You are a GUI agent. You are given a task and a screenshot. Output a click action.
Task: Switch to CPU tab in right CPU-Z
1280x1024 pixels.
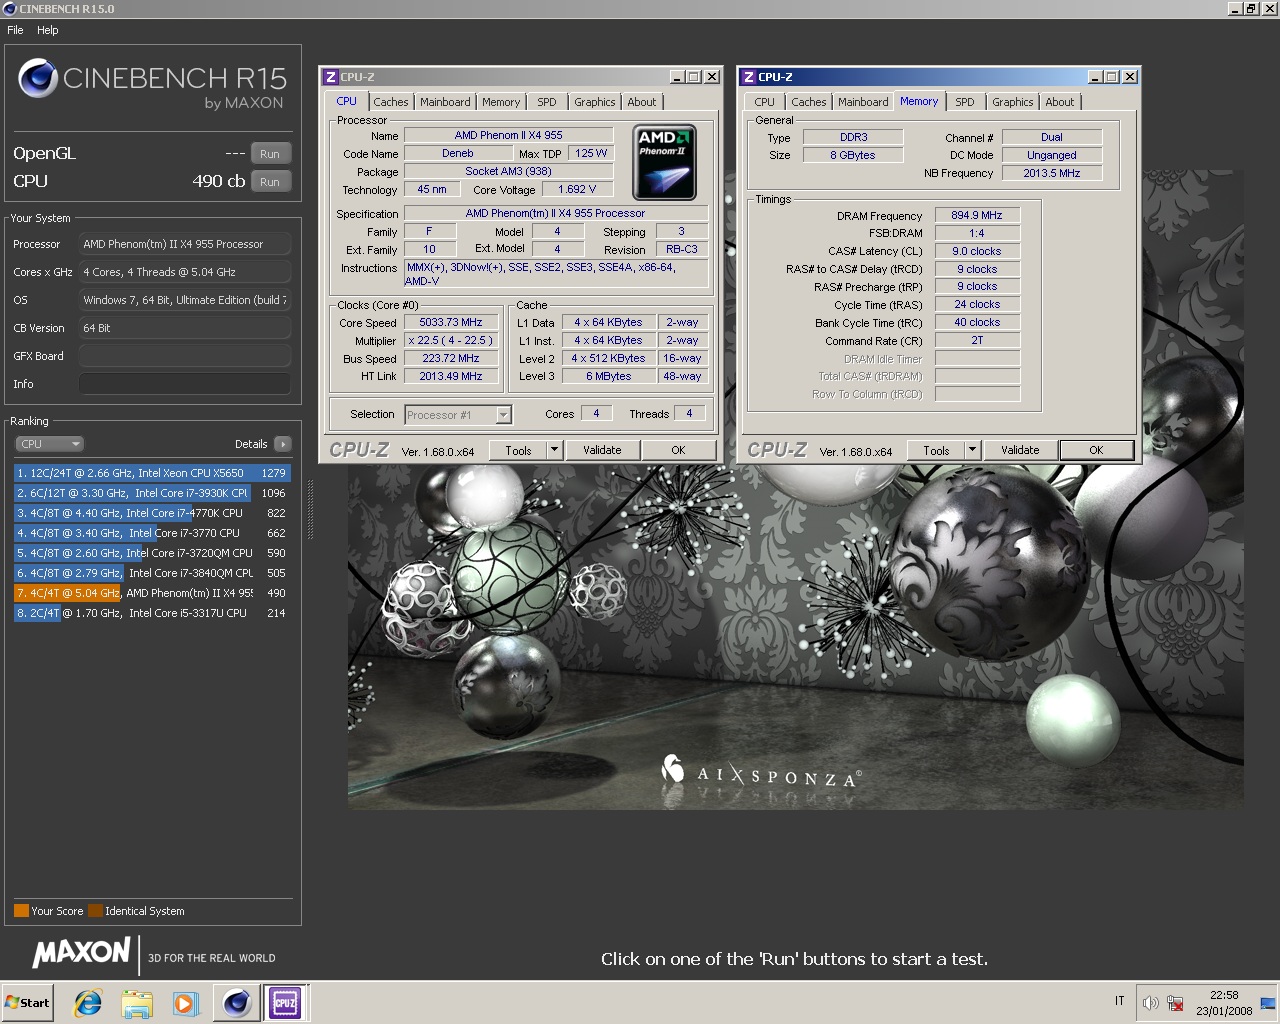pyautogui.click(x=764, y=102)
